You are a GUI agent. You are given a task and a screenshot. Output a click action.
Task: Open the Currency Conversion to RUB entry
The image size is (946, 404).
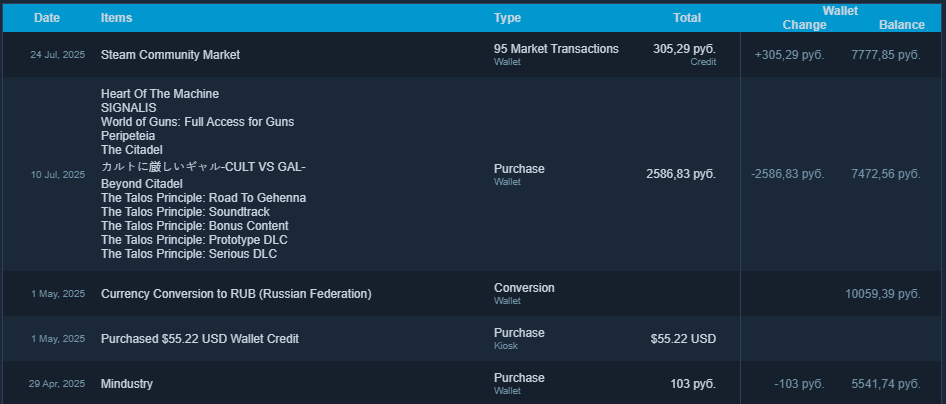tap(236, 294)
